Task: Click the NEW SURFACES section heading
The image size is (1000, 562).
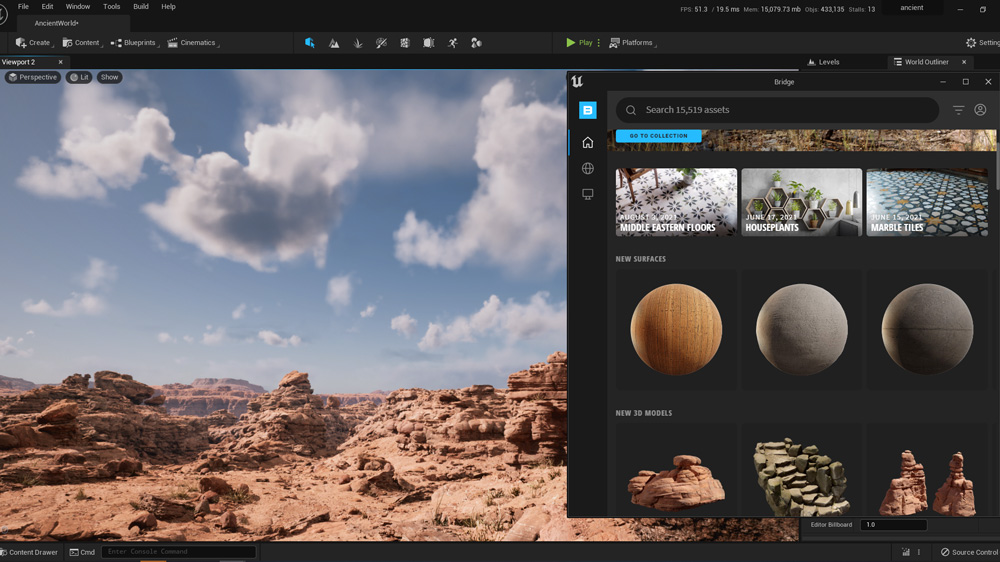Action: [x=640, y=259]
